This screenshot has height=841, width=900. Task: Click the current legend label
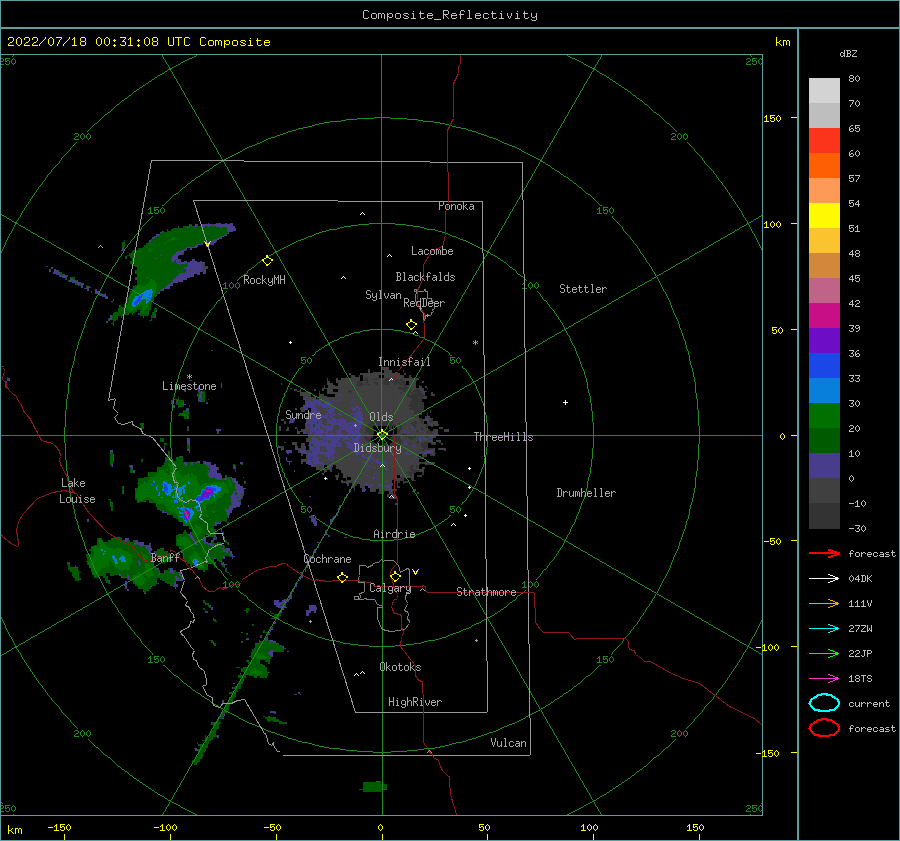pos(869,704)
